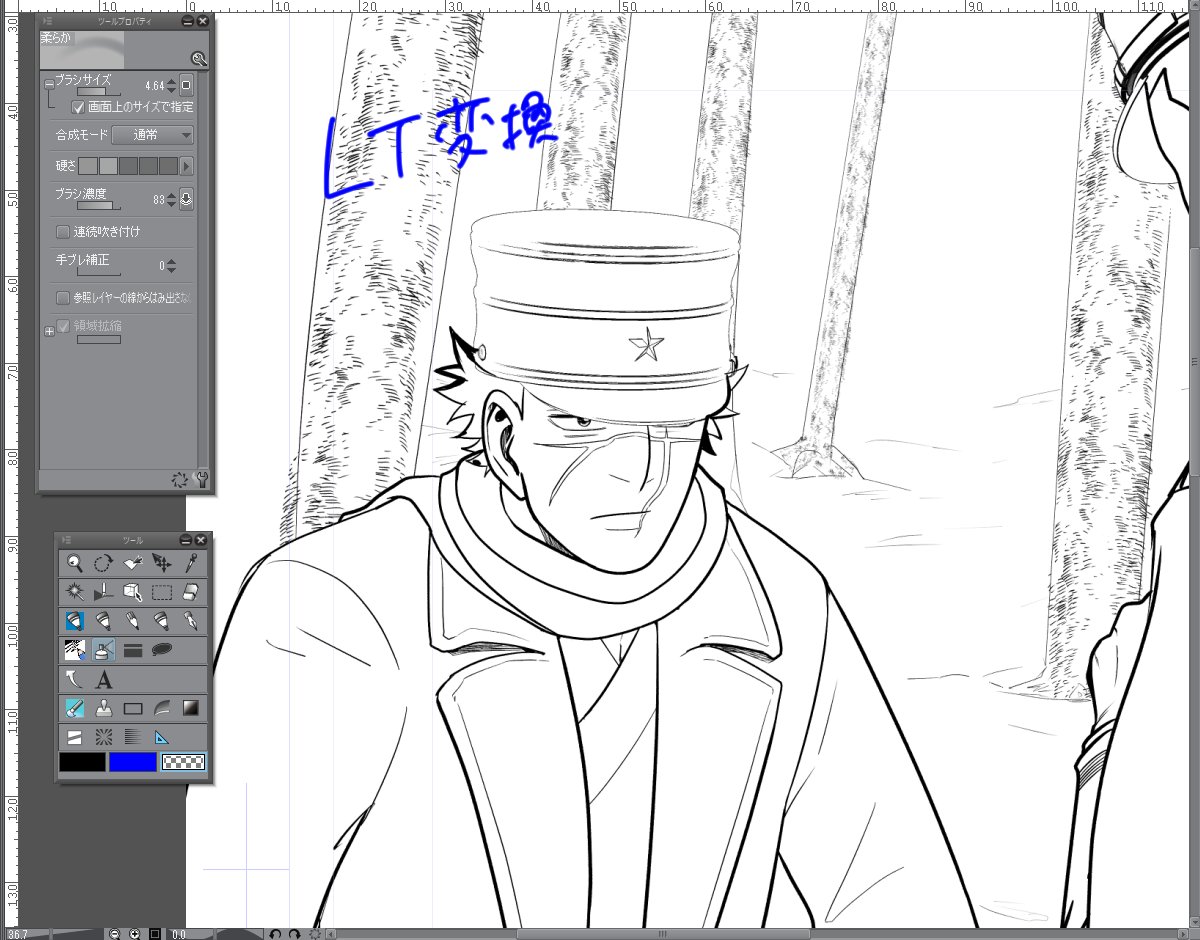Image resolution: width=1200 pixels, height=940 pixels.
Task: Click magnifier icon on 柔らか brush preview
Action: 198,59
